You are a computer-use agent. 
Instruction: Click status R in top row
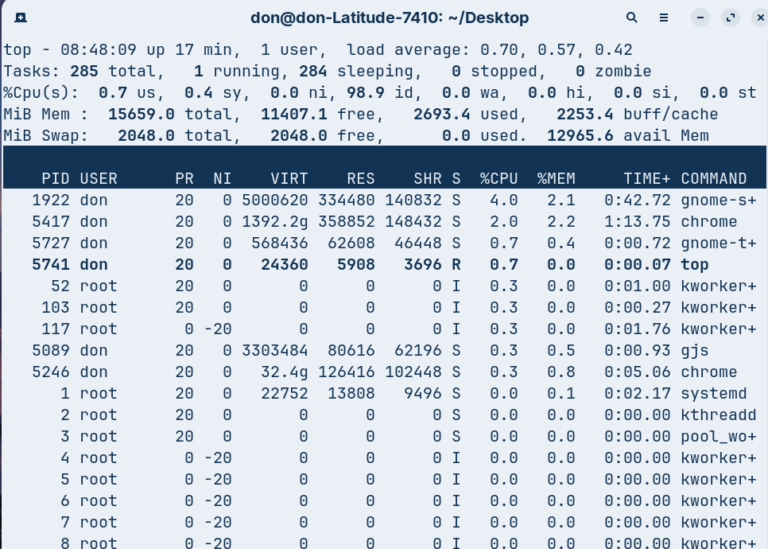(x=456, y=264)
